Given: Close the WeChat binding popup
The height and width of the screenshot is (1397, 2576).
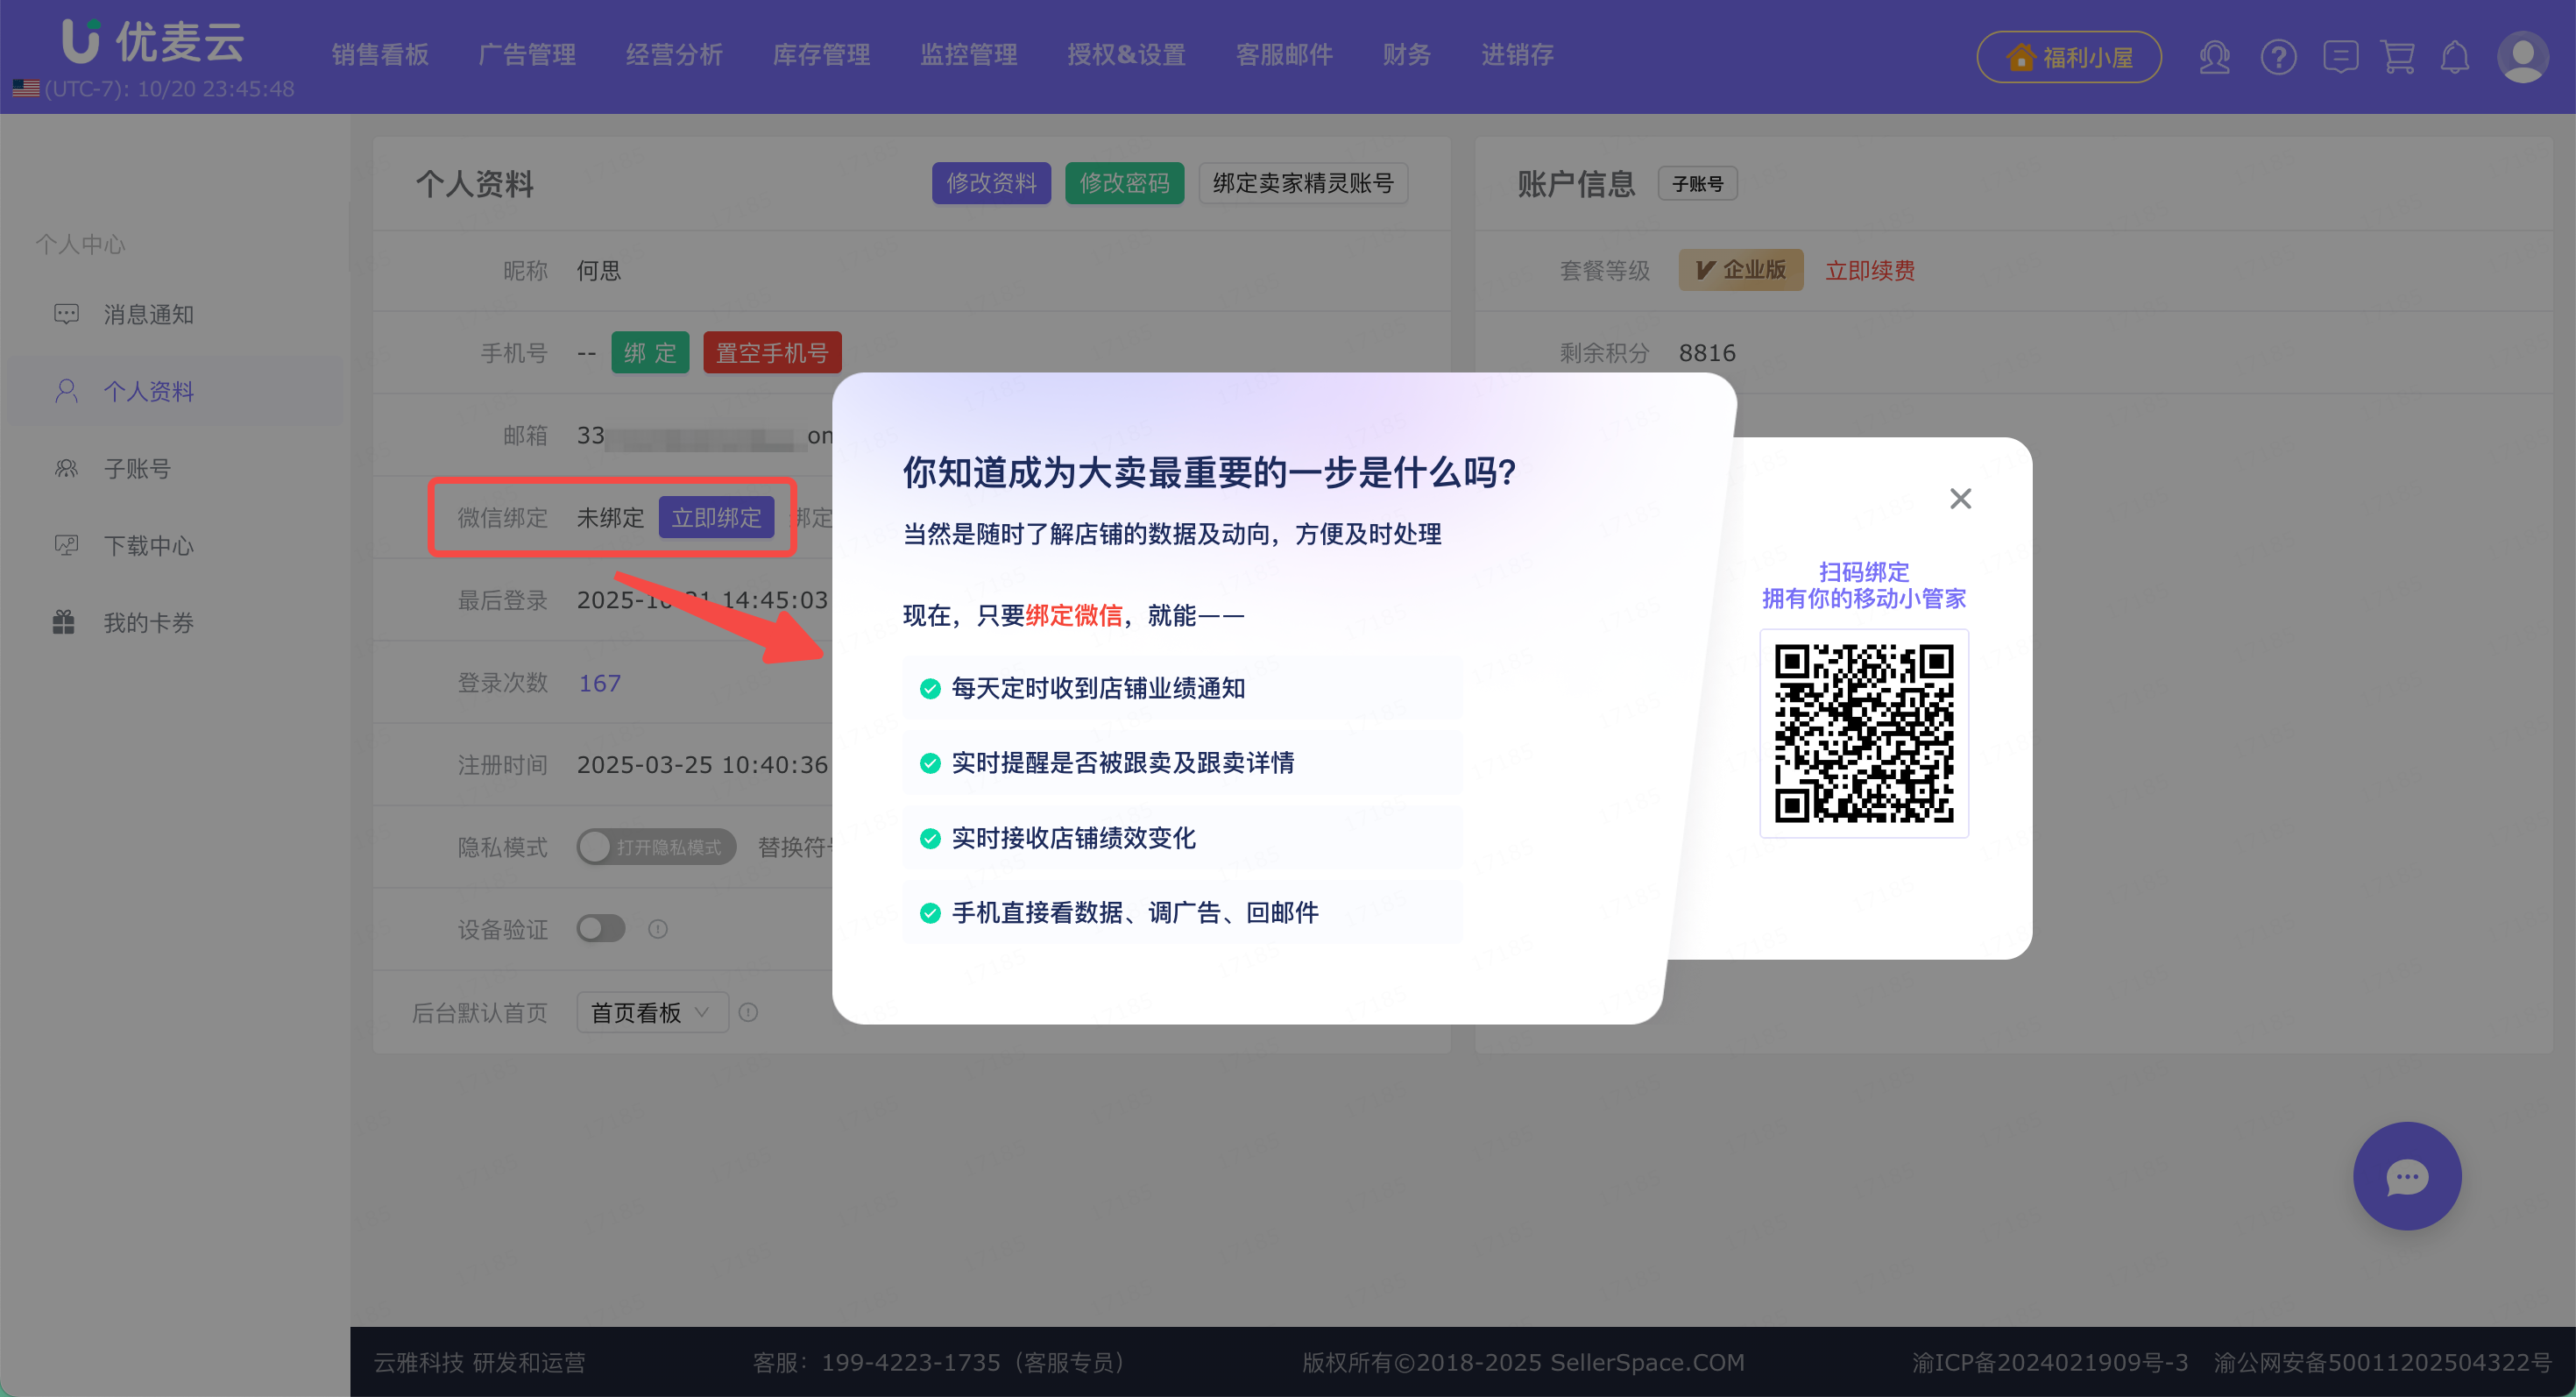Looking at the screenshot, I should (1960, 499).
